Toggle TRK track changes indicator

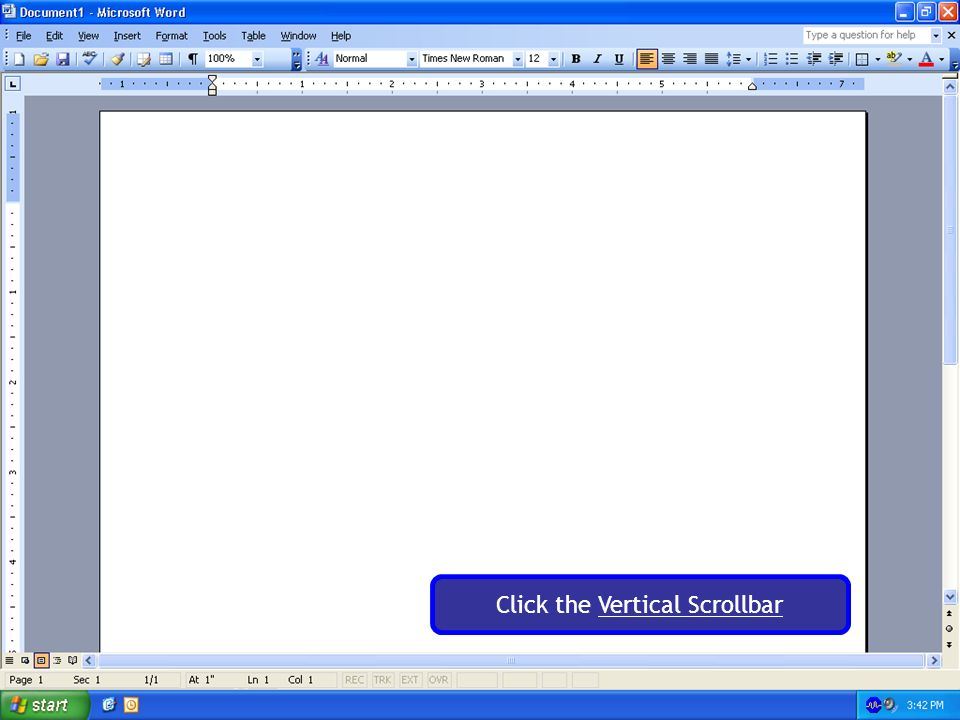click(382, 680)
